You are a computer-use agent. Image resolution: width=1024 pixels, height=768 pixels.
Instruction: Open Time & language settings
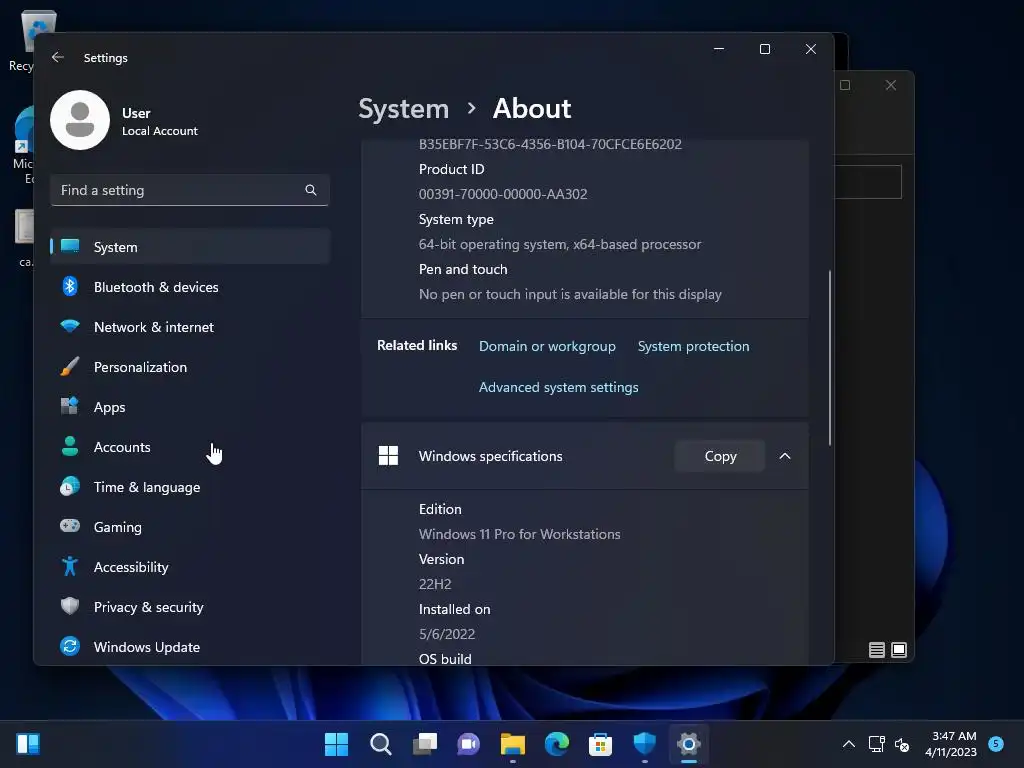[190, 487]
